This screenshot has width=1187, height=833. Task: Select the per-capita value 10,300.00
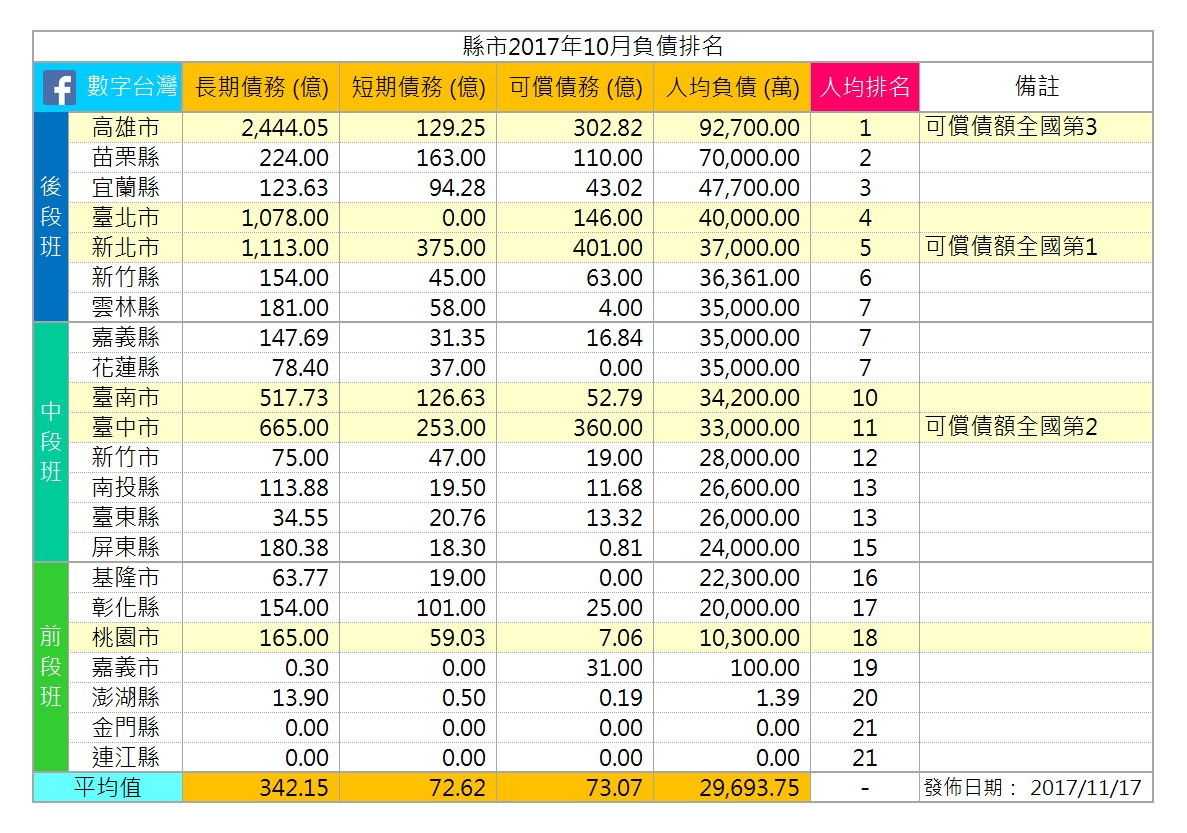749,638
